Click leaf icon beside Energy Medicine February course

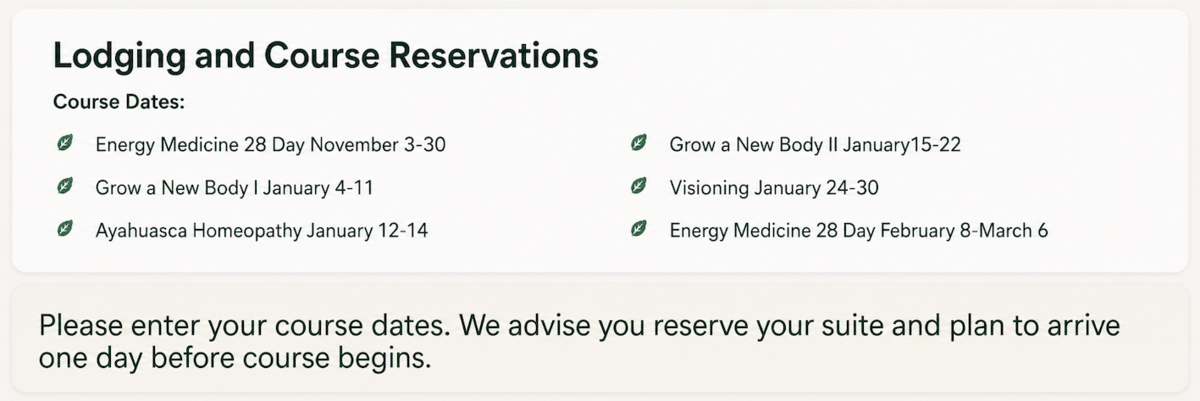pyautogui.click(x=639, y=230)
